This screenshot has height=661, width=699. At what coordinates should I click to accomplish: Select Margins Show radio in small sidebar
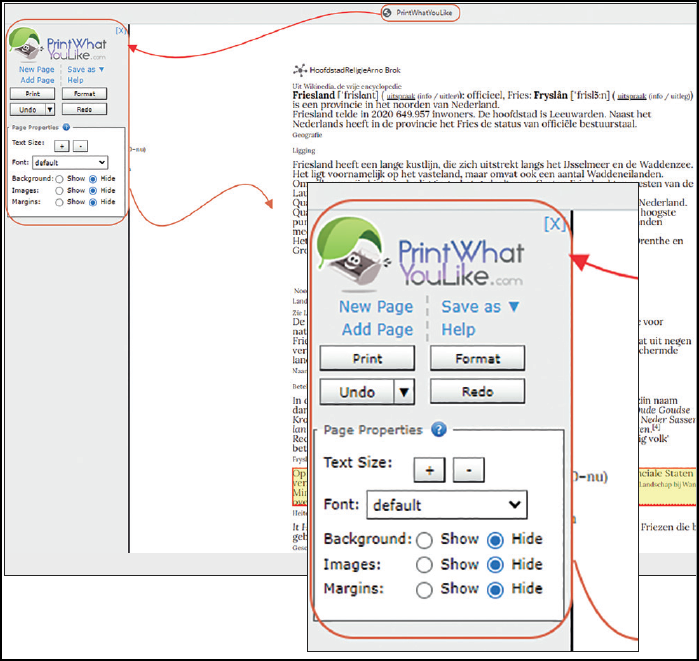point(59,202)
